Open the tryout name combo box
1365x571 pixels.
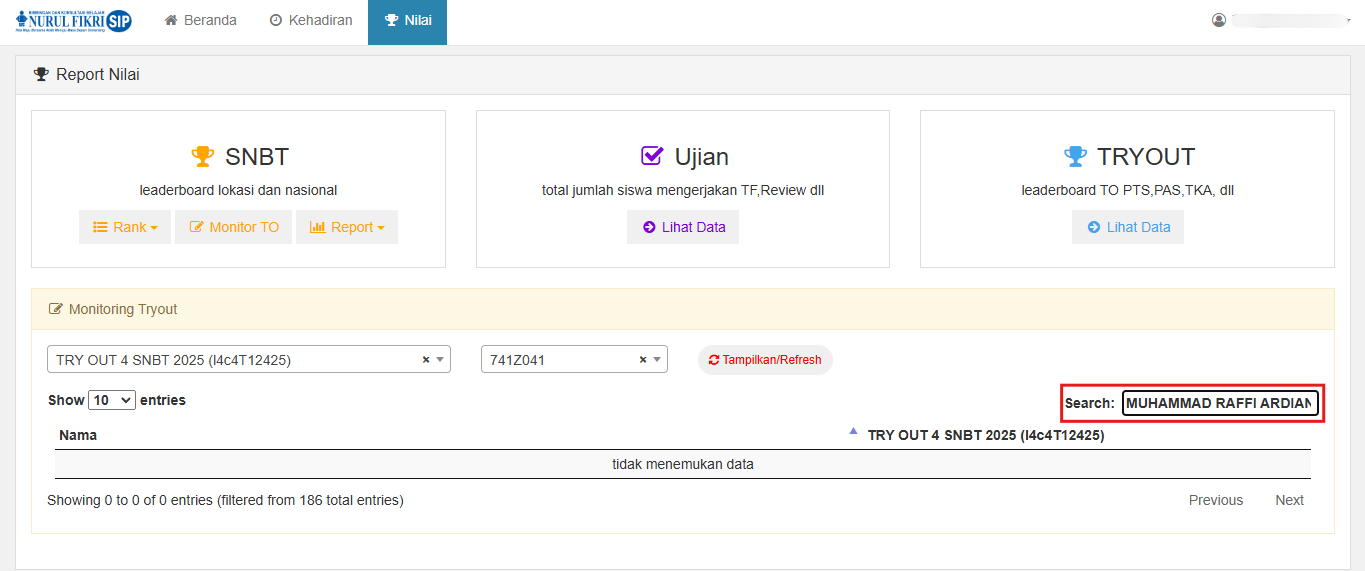pos(235,360)
